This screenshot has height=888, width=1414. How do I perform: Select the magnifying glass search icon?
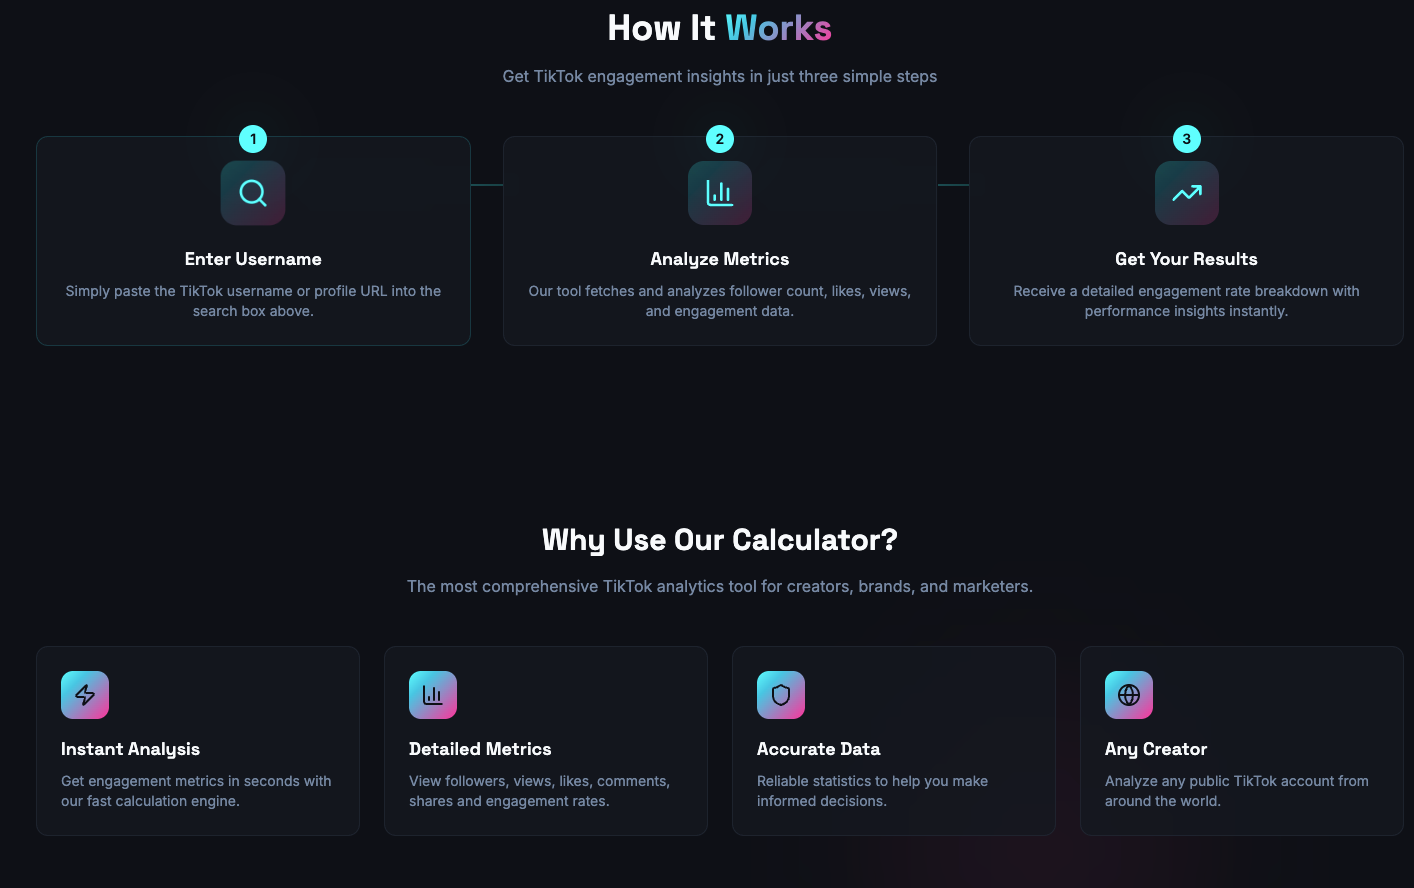pyautogui.click(x=253, y=192)
